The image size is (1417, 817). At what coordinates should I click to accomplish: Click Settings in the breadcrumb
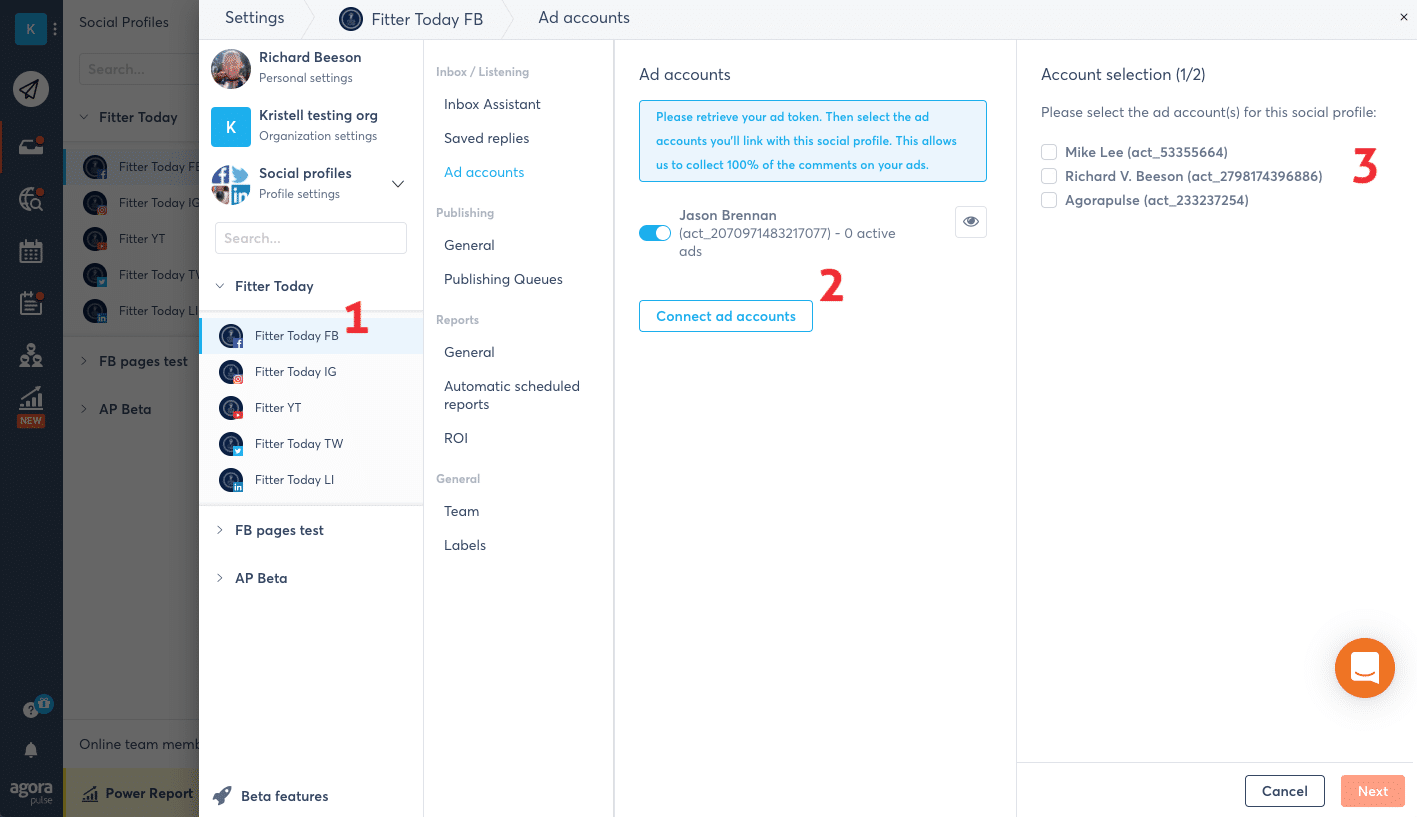[254, 18]
